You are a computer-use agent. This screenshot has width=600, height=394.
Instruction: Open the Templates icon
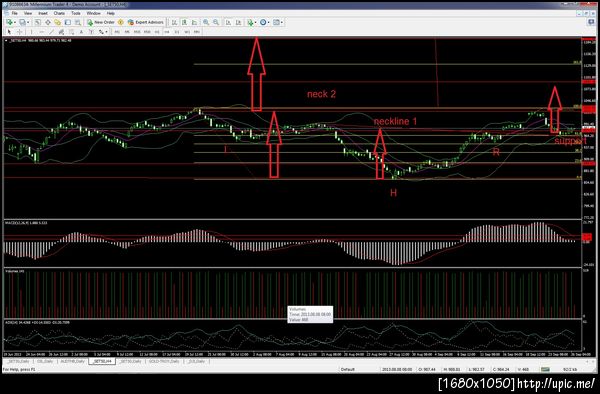pos(276,22)
